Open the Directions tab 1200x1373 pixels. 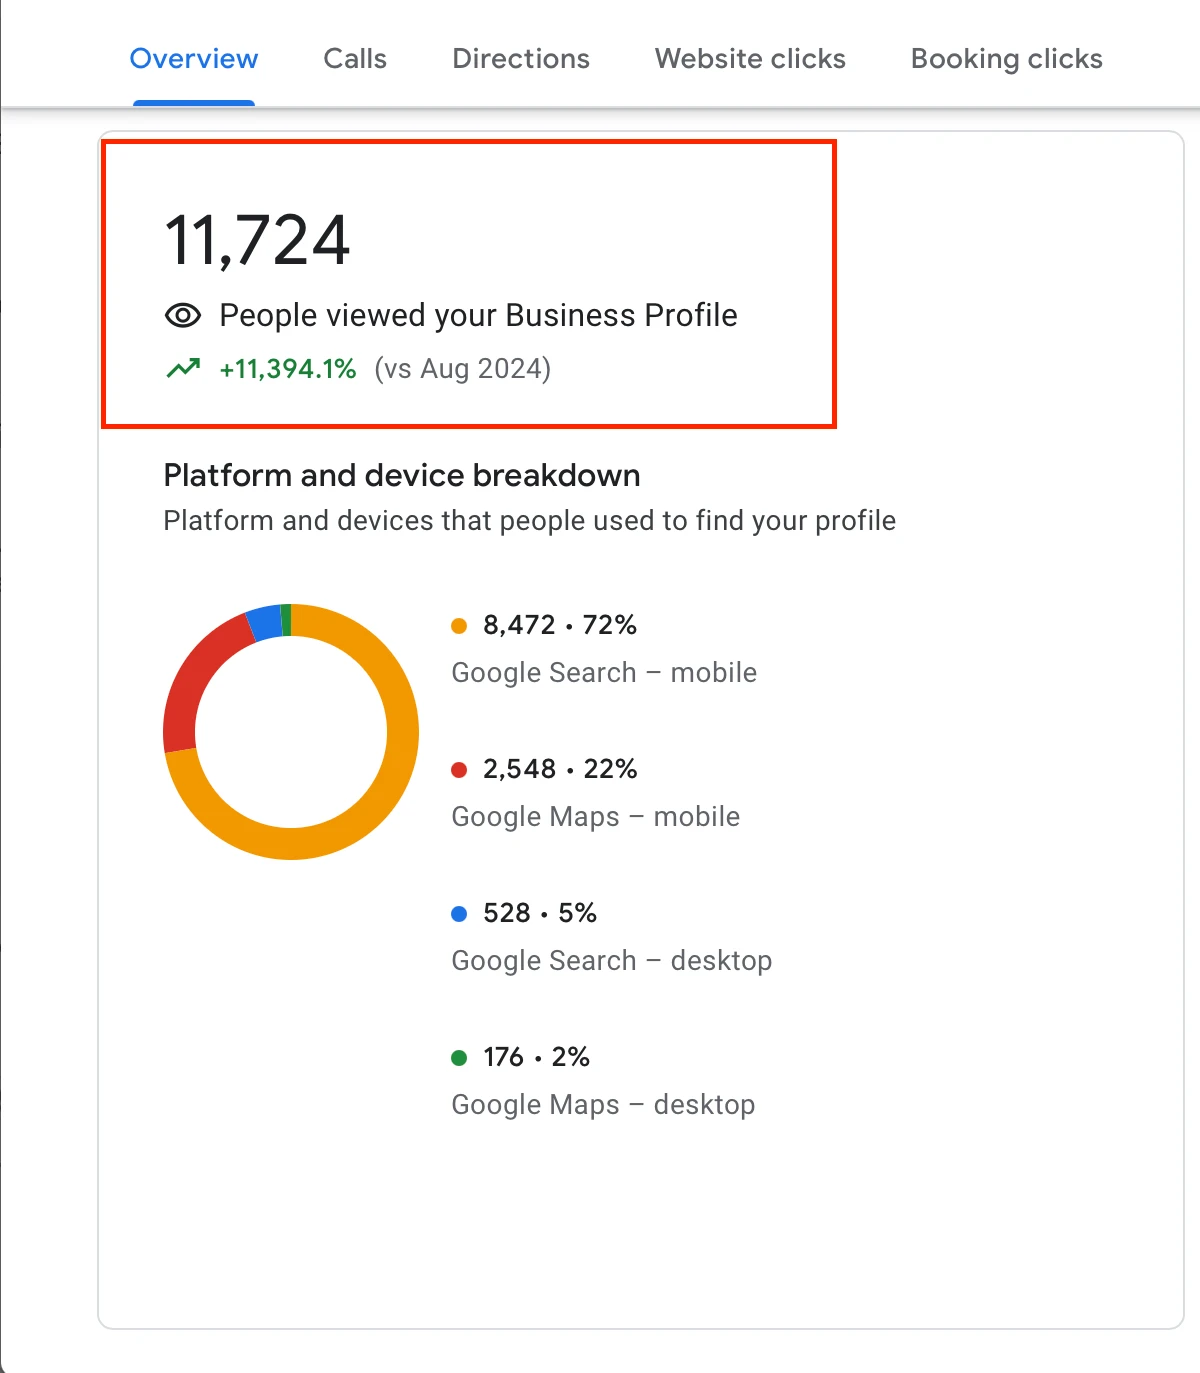click(521, 59)
